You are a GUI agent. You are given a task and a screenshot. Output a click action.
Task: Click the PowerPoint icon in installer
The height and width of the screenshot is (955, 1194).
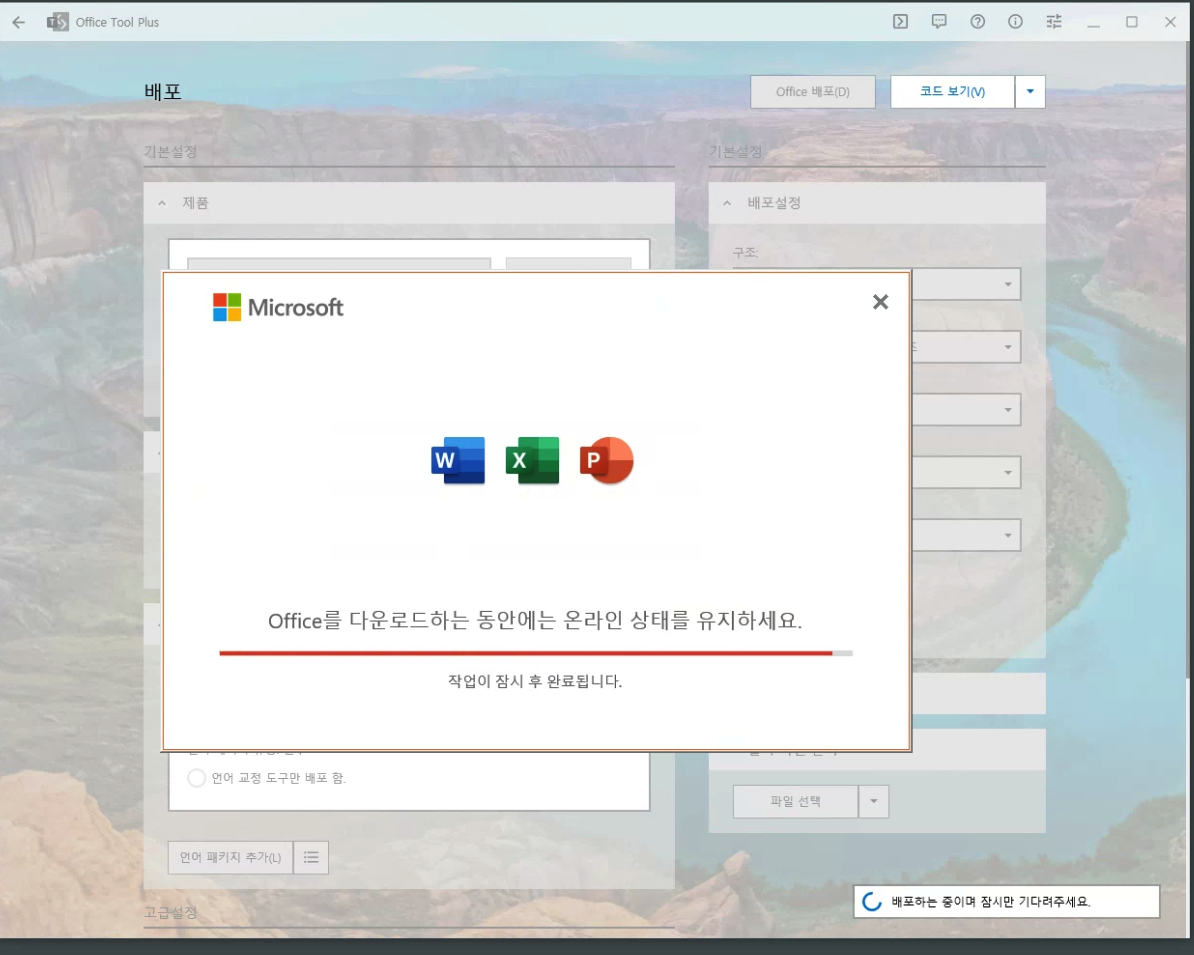coord(606,460)
